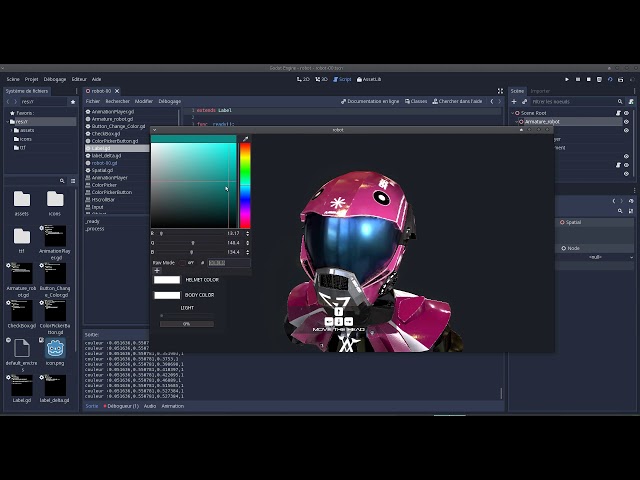Click the inspector search icon
640x480 pixels.
pos(620,211)
